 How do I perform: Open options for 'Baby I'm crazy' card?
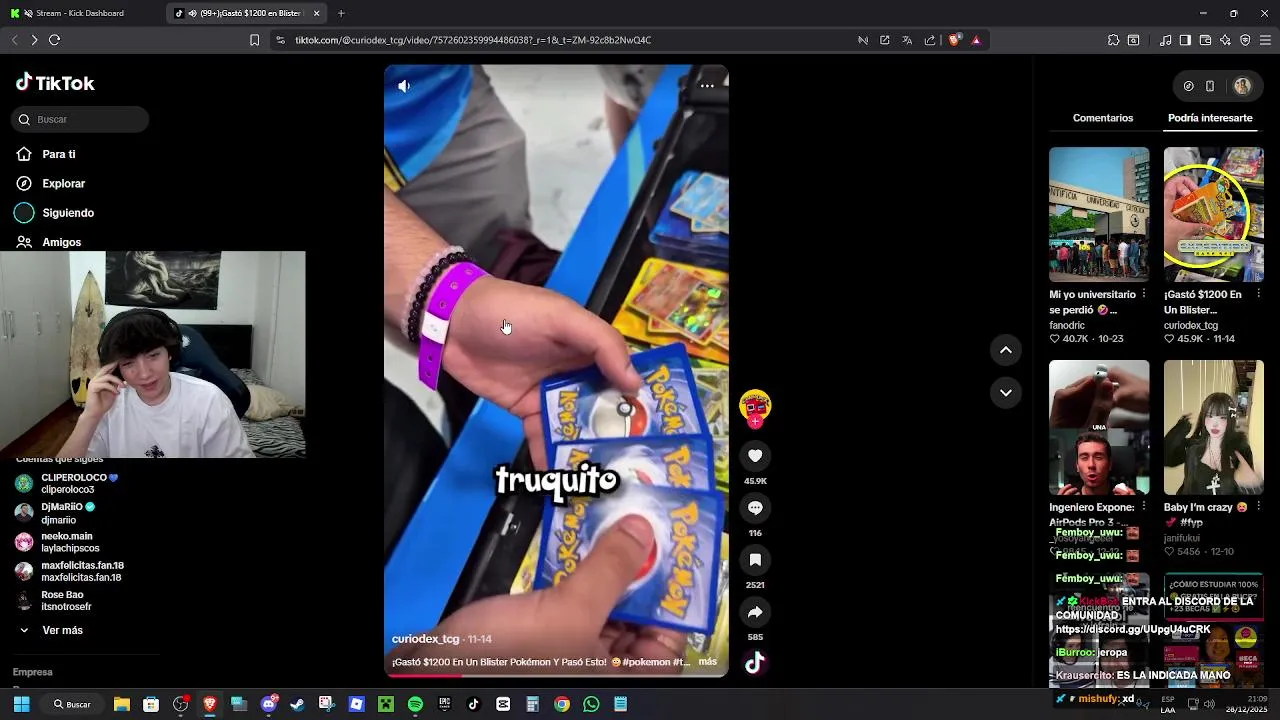(x=1258, y=507)
